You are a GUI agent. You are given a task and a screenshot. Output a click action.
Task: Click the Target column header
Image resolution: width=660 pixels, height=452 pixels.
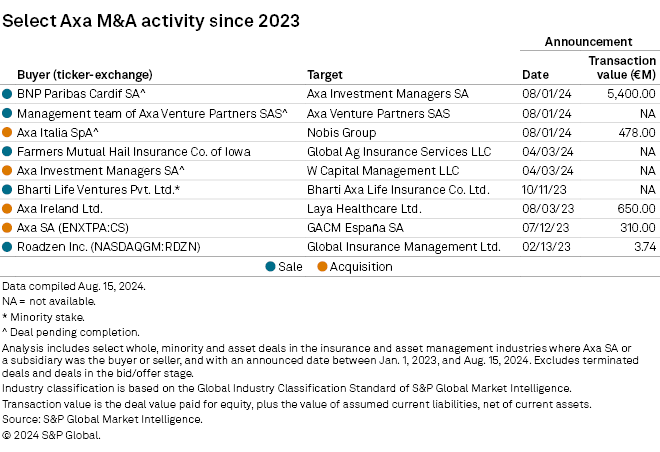(324, 74)
